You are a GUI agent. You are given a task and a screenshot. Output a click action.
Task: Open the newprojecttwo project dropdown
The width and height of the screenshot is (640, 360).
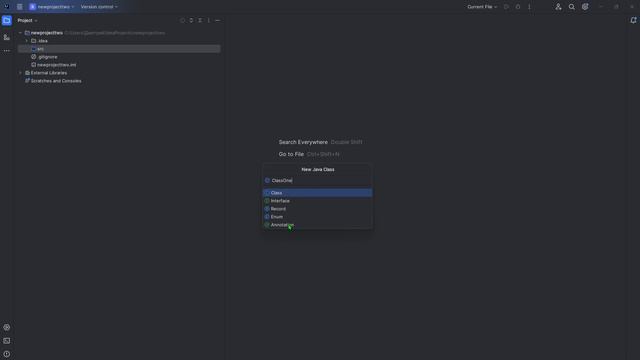point(52,7)
